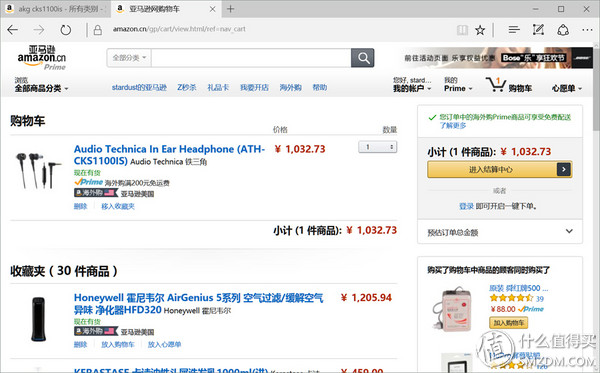Click the ¥ 1,032.73 item price
600x373 pixels.
(x=300, y=149)
